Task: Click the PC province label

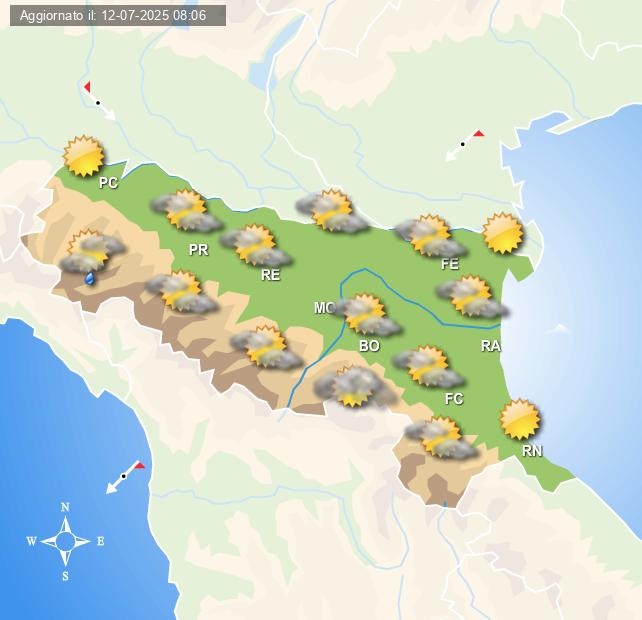Action: pyautogui.click(x=109, y=182)
